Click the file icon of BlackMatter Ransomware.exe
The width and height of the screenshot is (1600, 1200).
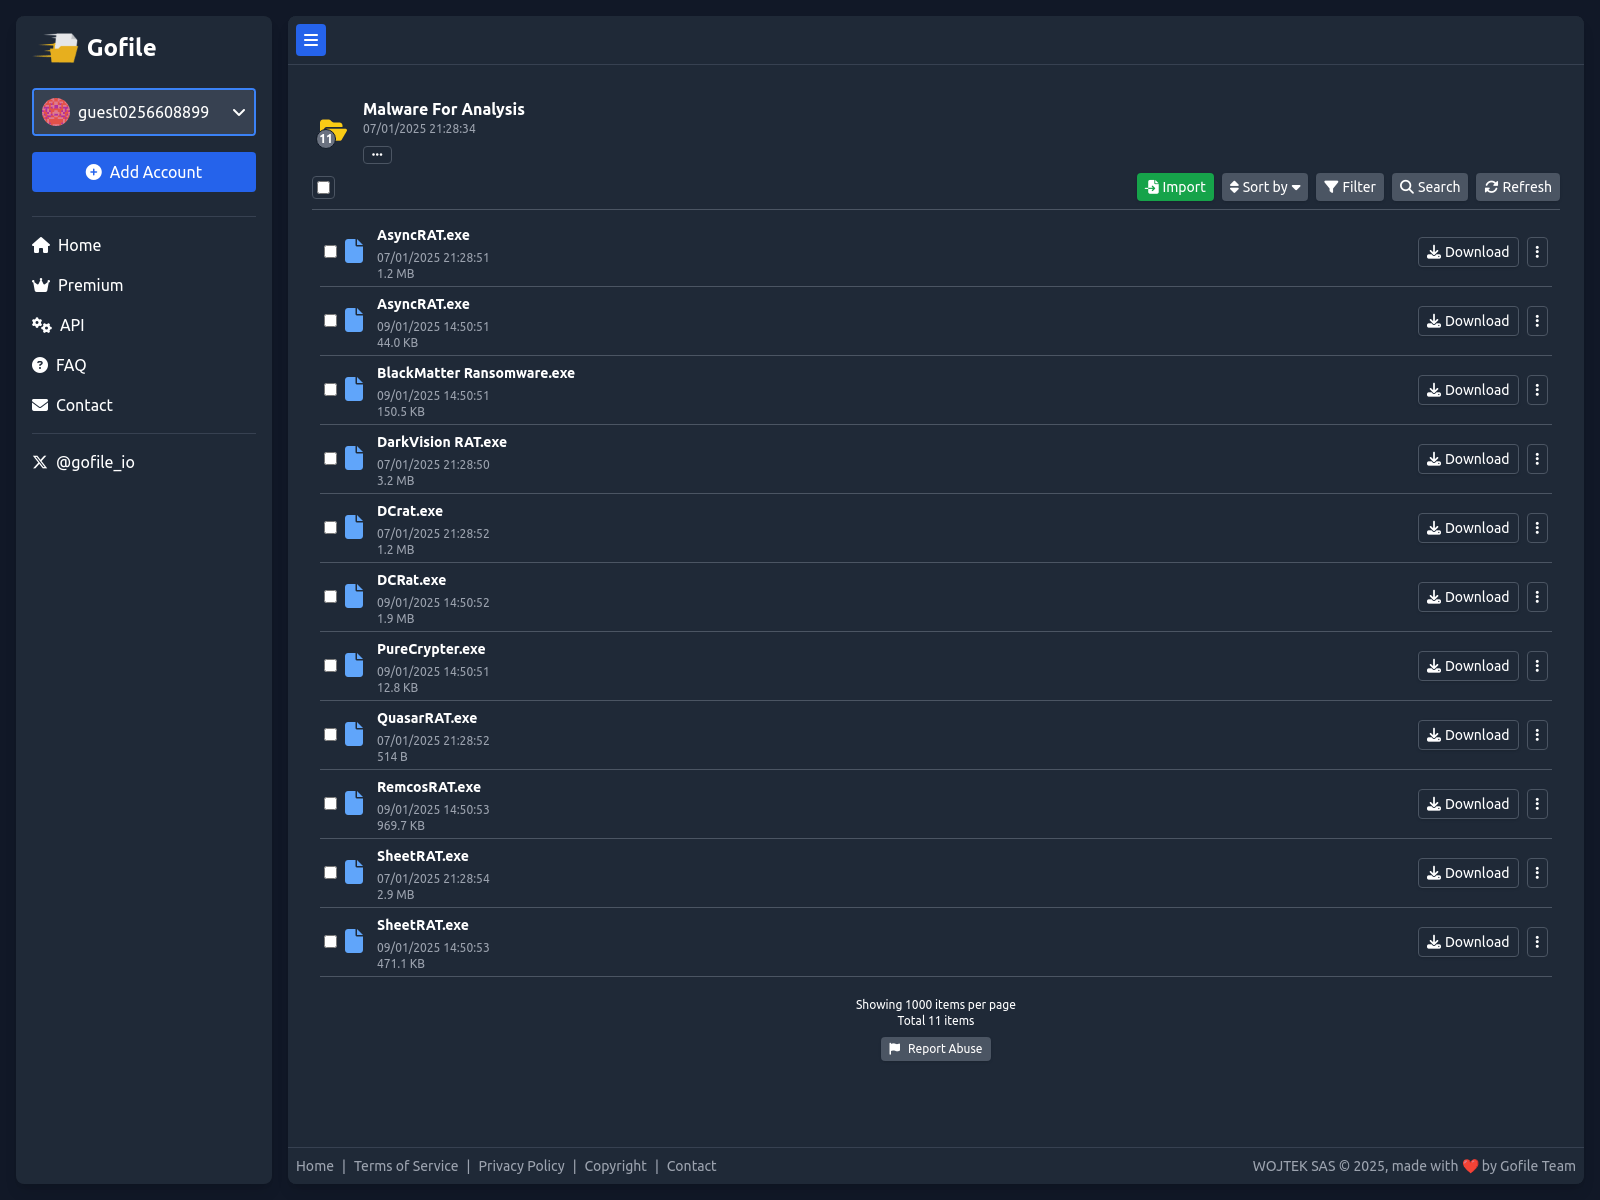[x=354, y=389]
